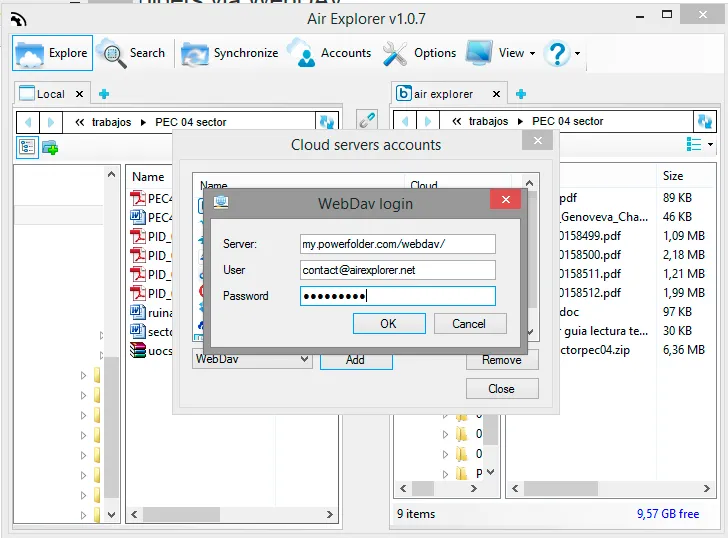Viewport: 728px width, 538px height.
Task: Expand the help dropdown arrow
Action: click(x=577, y=53)
